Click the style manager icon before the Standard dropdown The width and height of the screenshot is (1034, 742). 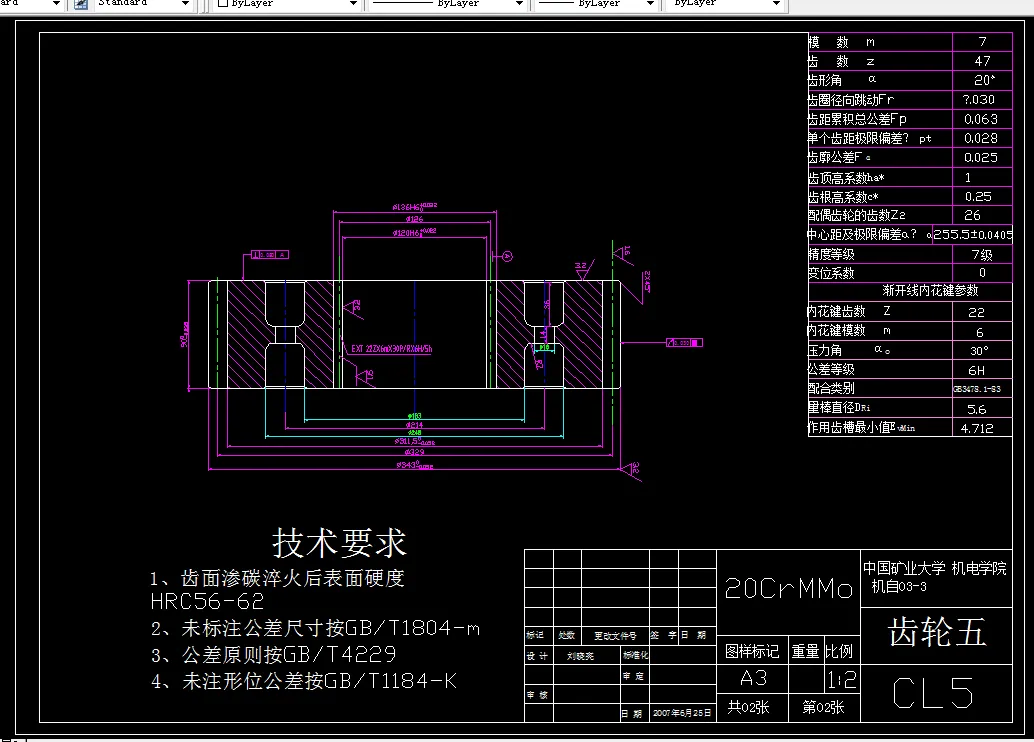80,4
